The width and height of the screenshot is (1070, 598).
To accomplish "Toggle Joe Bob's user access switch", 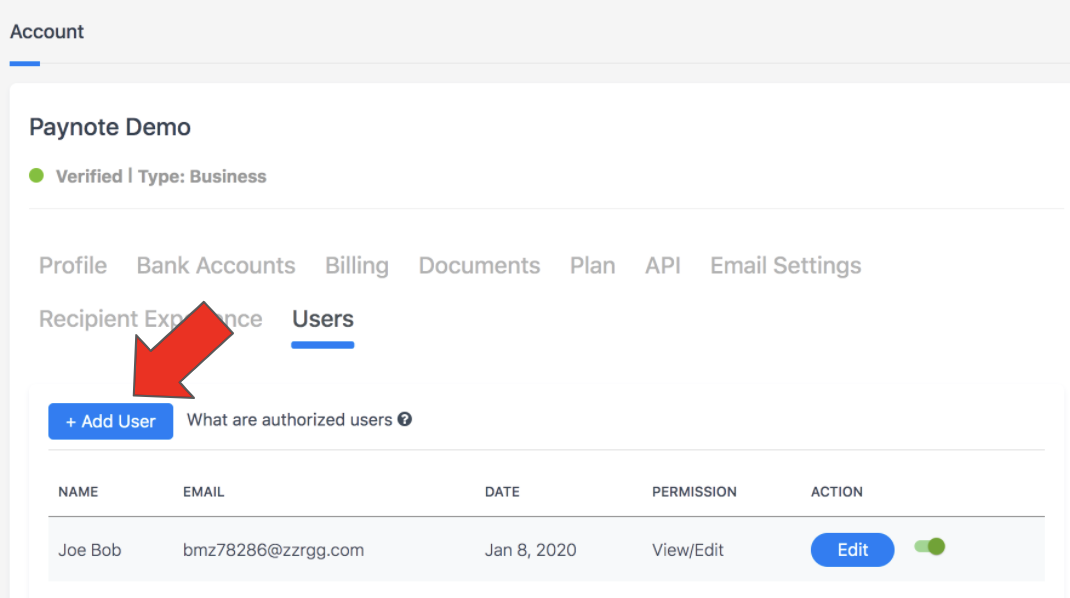I will pyautogui.click(x=929, y=547).
